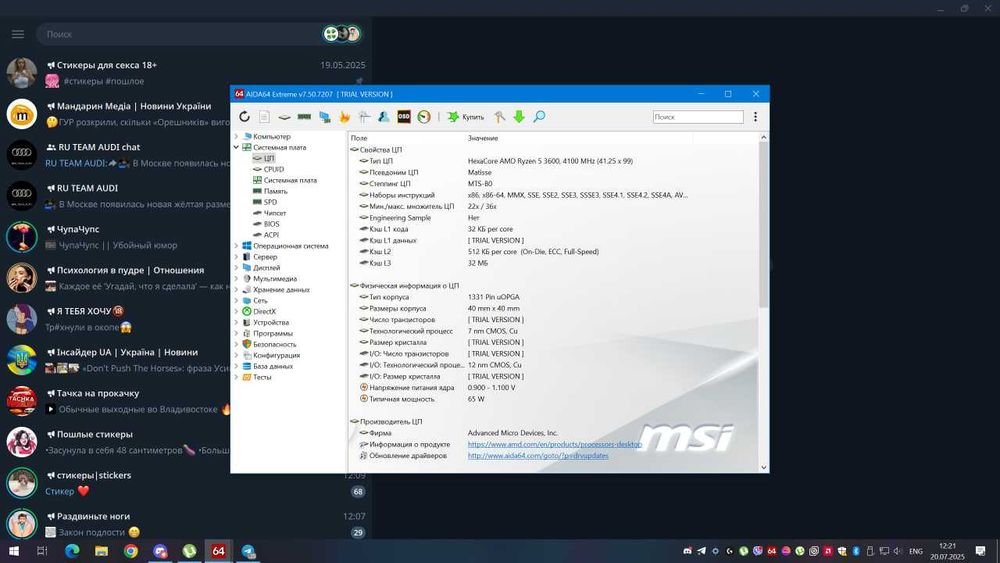The image size is (1000, 563).
Task: Click the magnifier search icon in toolbar
Action: [539, 117]
